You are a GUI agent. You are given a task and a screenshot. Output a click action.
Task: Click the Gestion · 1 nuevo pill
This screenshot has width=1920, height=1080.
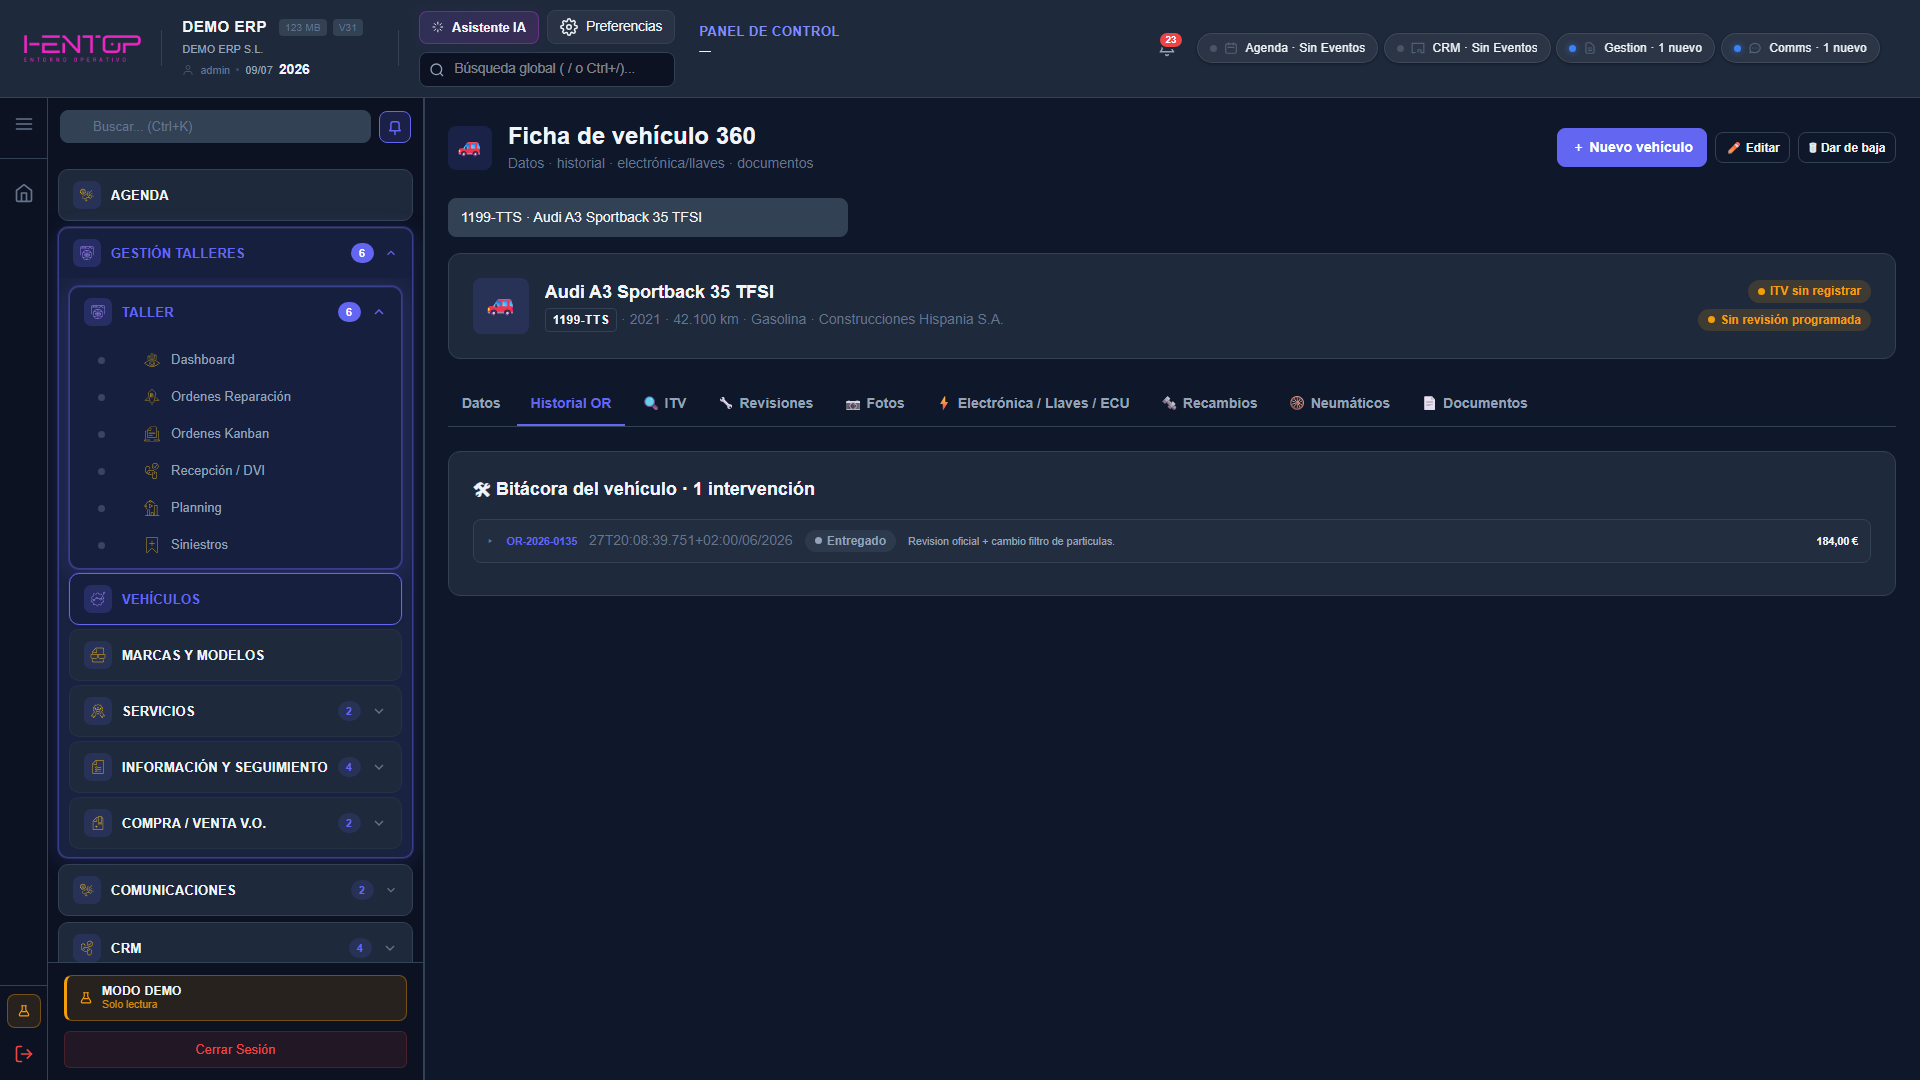[x=1635, y=48]
